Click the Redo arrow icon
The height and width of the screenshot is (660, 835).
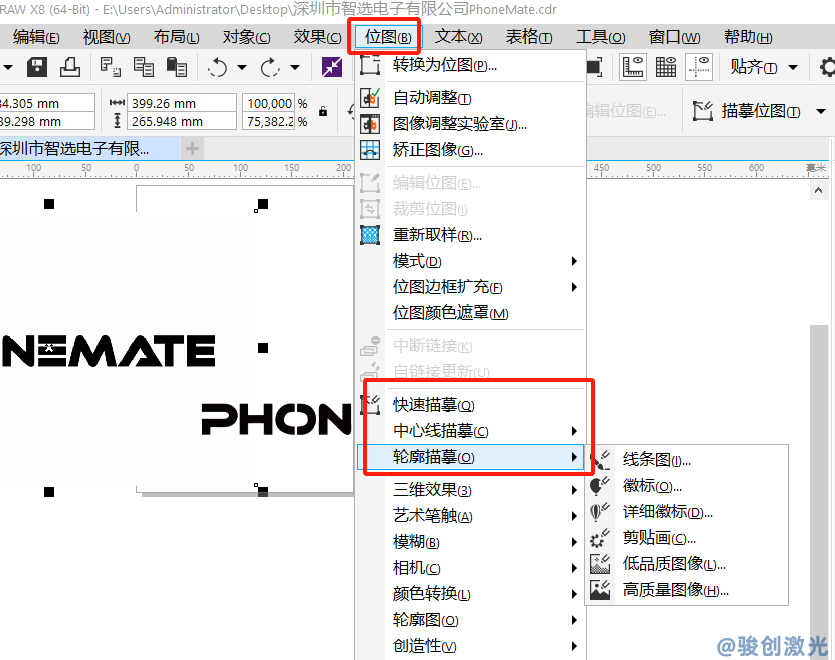270,67
